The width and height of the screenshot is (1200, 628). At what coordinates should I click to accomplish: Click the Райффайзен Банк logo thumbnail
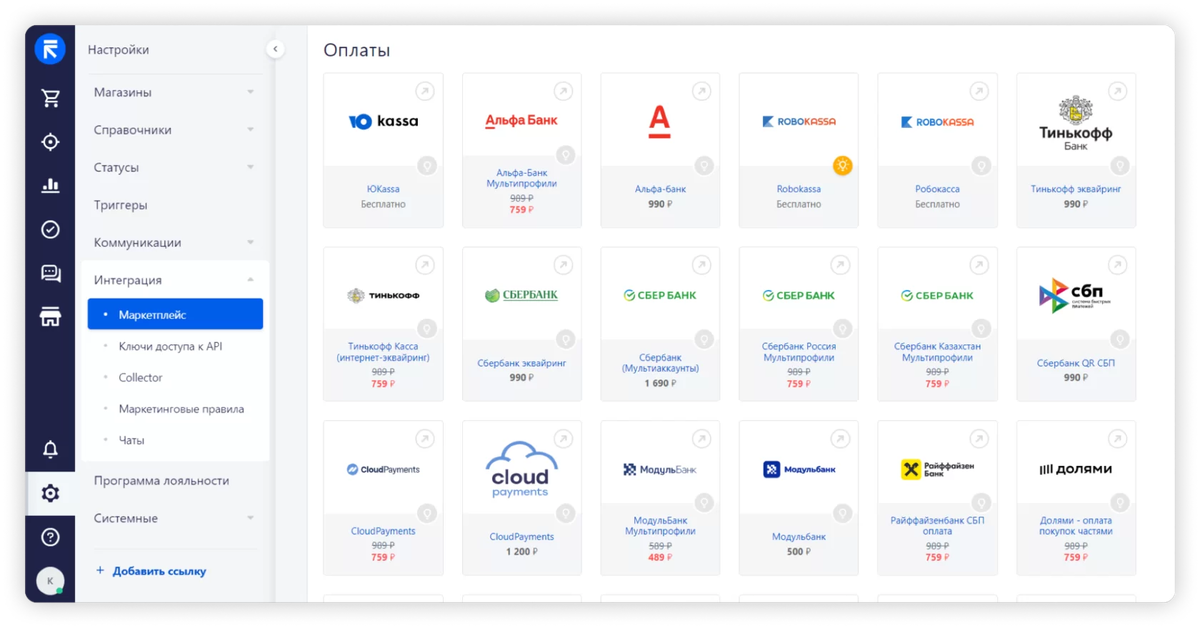click(x=937, y=469)
